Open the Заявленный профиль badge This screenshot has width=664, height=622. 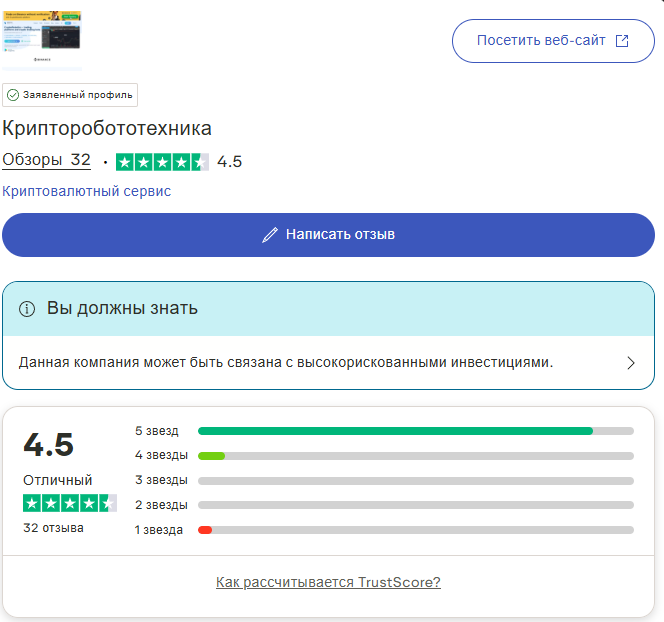tap(70, 95)
